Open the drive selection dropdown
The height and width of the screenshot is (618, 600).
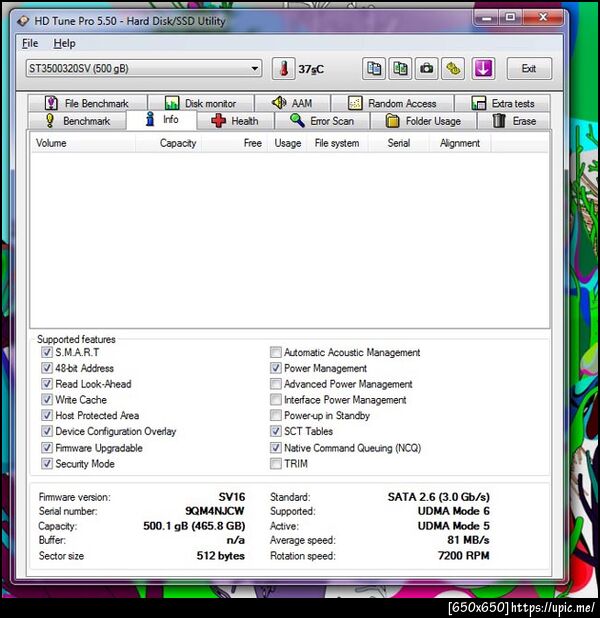(x=144, y=69)
